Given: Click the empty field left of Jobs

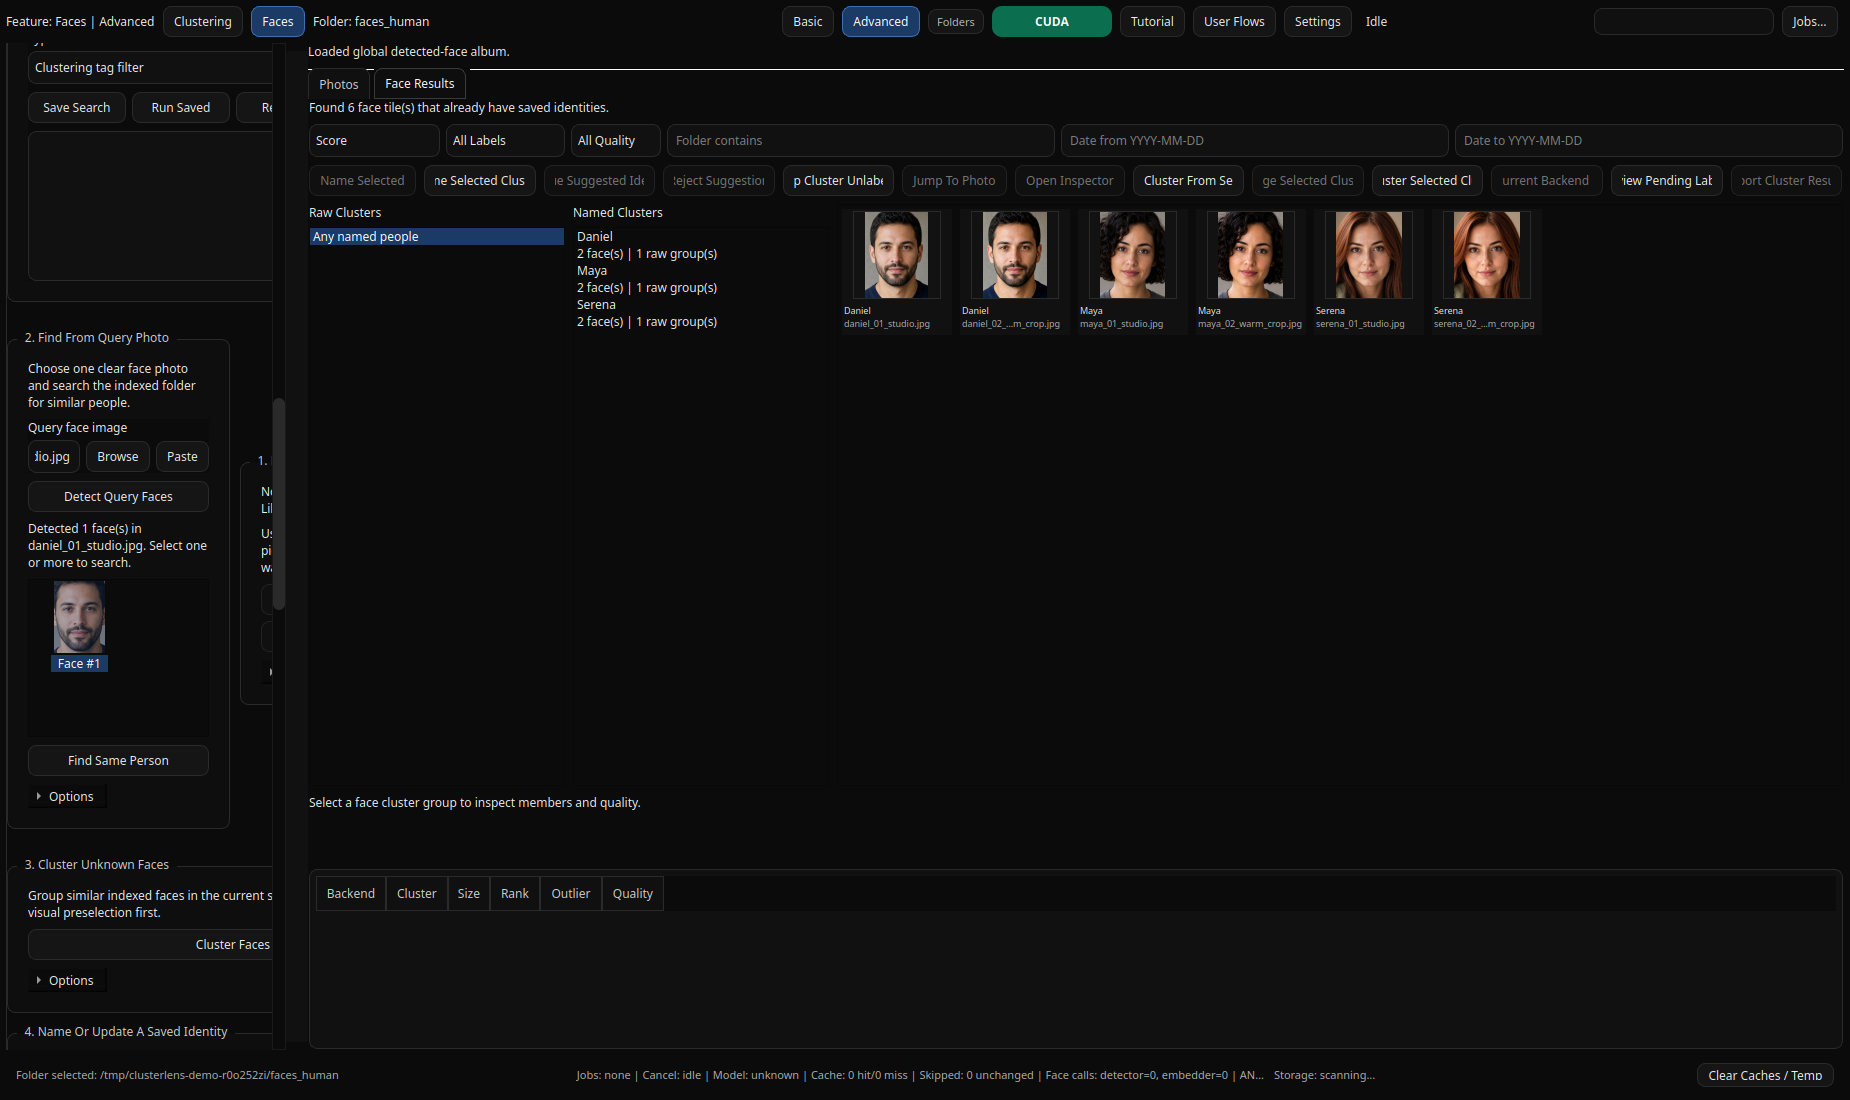Looking at the screenshot, I should coord(1684,21).
